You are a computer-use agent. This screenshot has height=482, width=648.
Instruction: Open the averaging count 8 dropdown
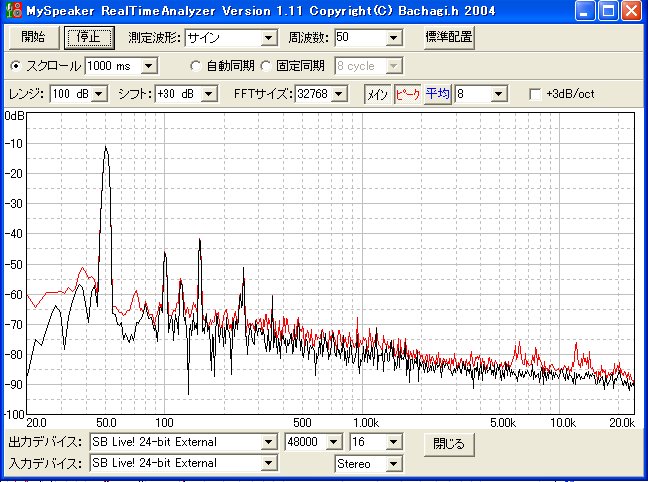click(498, 94)
